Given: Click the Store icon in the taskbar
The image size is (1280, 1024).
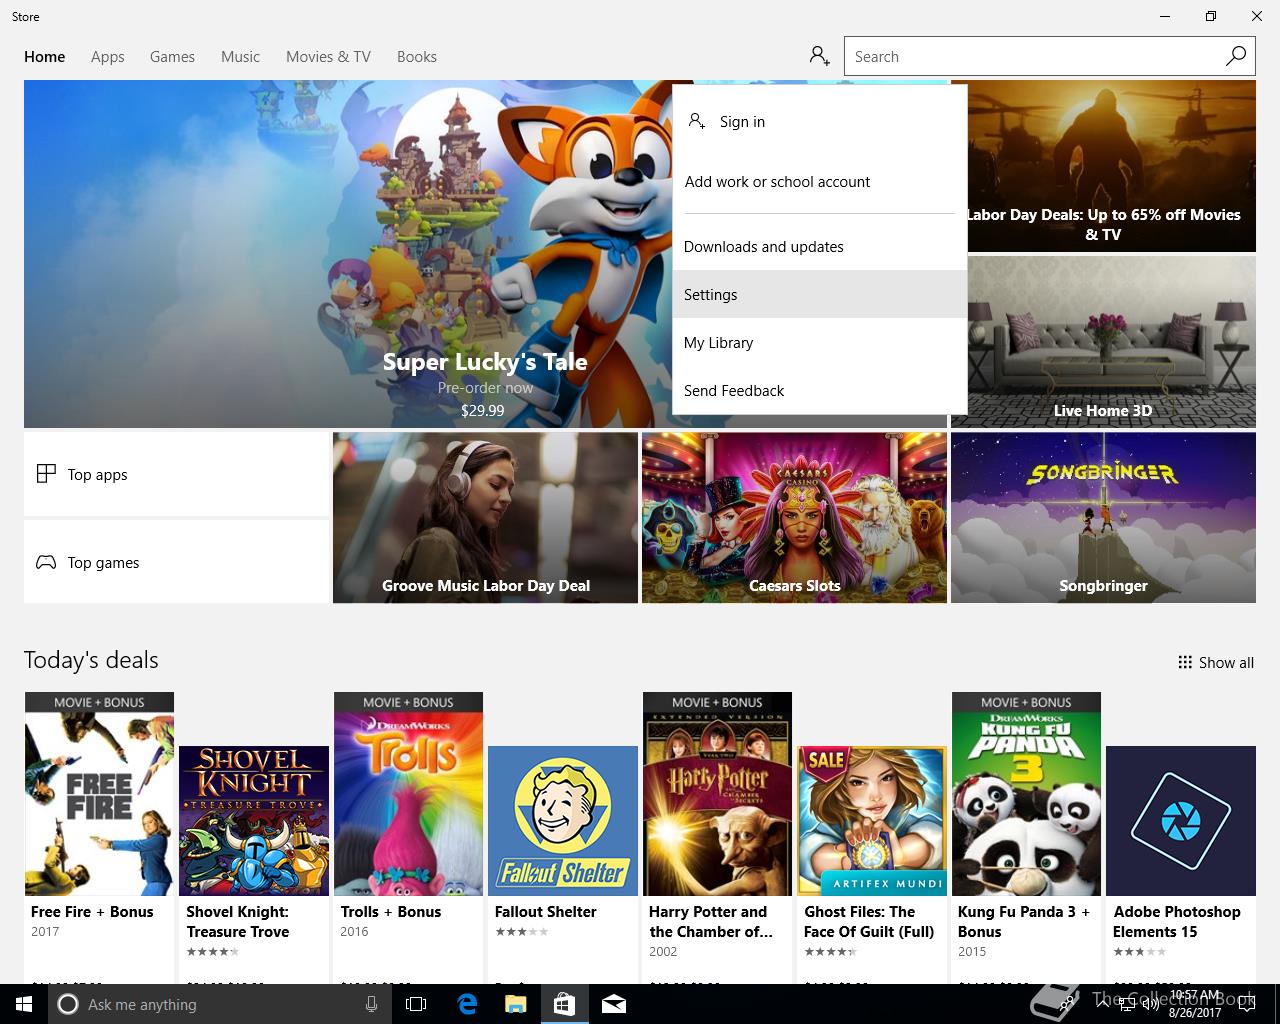Looking at the screenshot, I should click(564, 1004).
